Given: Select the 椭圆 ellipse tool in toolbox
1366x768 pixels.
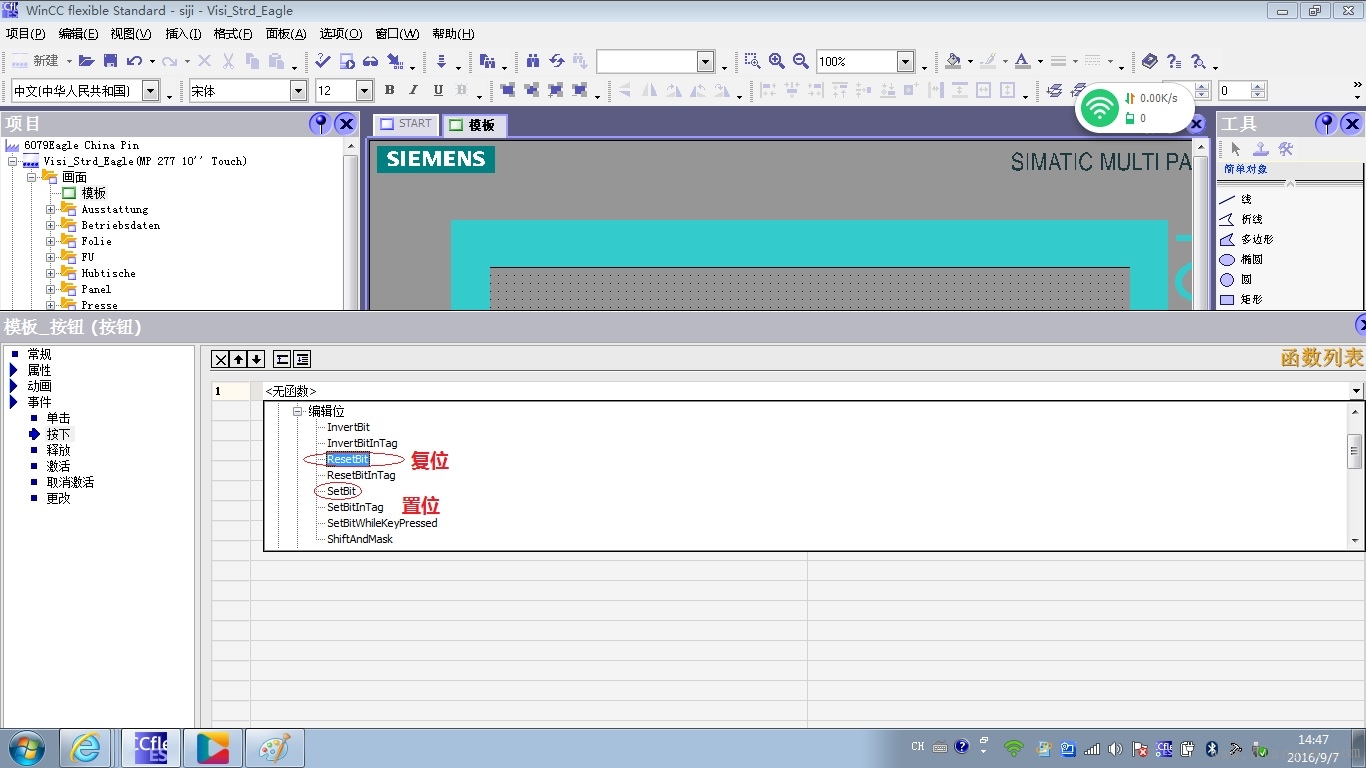Looking at the screenshot, I should [1252, 259].
